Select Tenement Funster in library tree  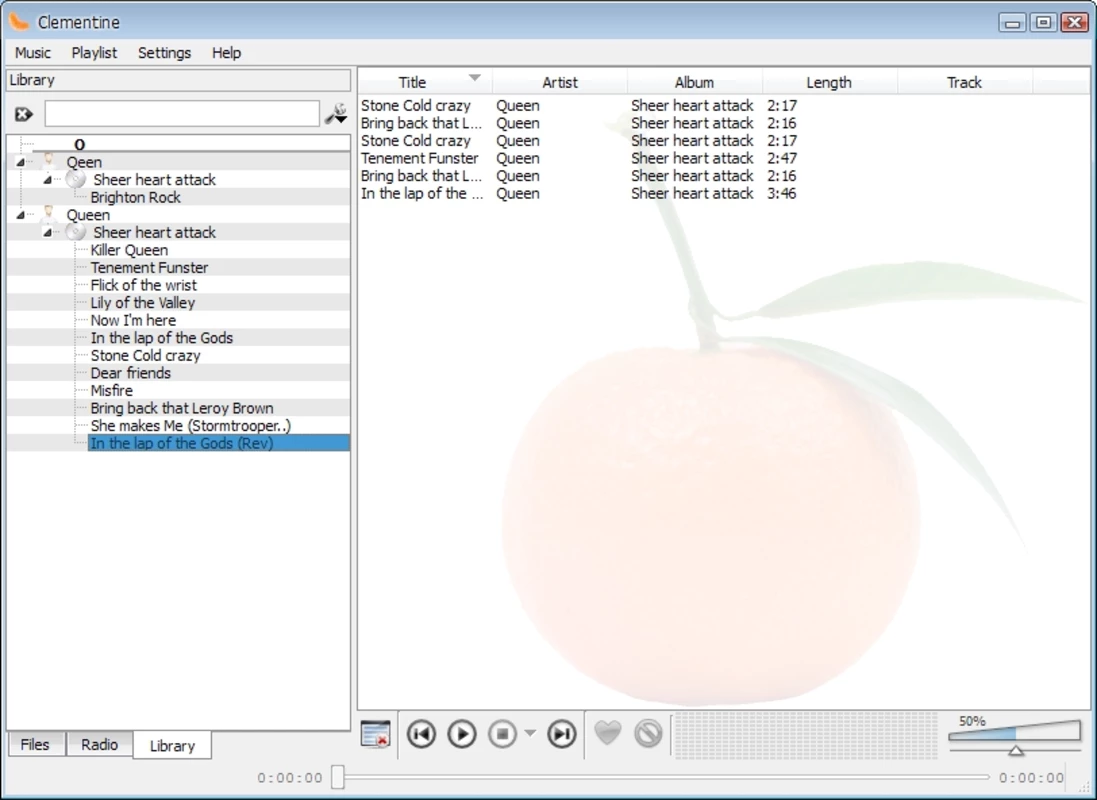click(x=149, y=267)
